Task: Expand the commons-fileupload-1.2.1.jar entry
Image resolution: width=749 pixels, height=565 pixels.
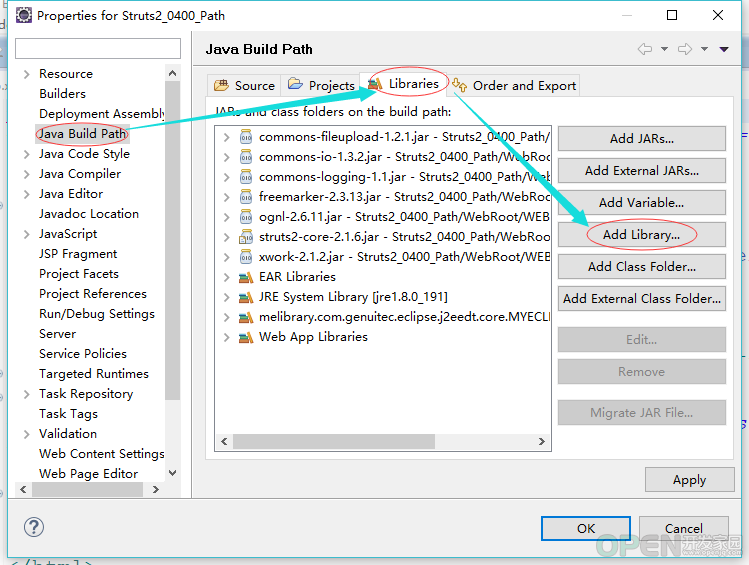Action: (x=226, y=138)
